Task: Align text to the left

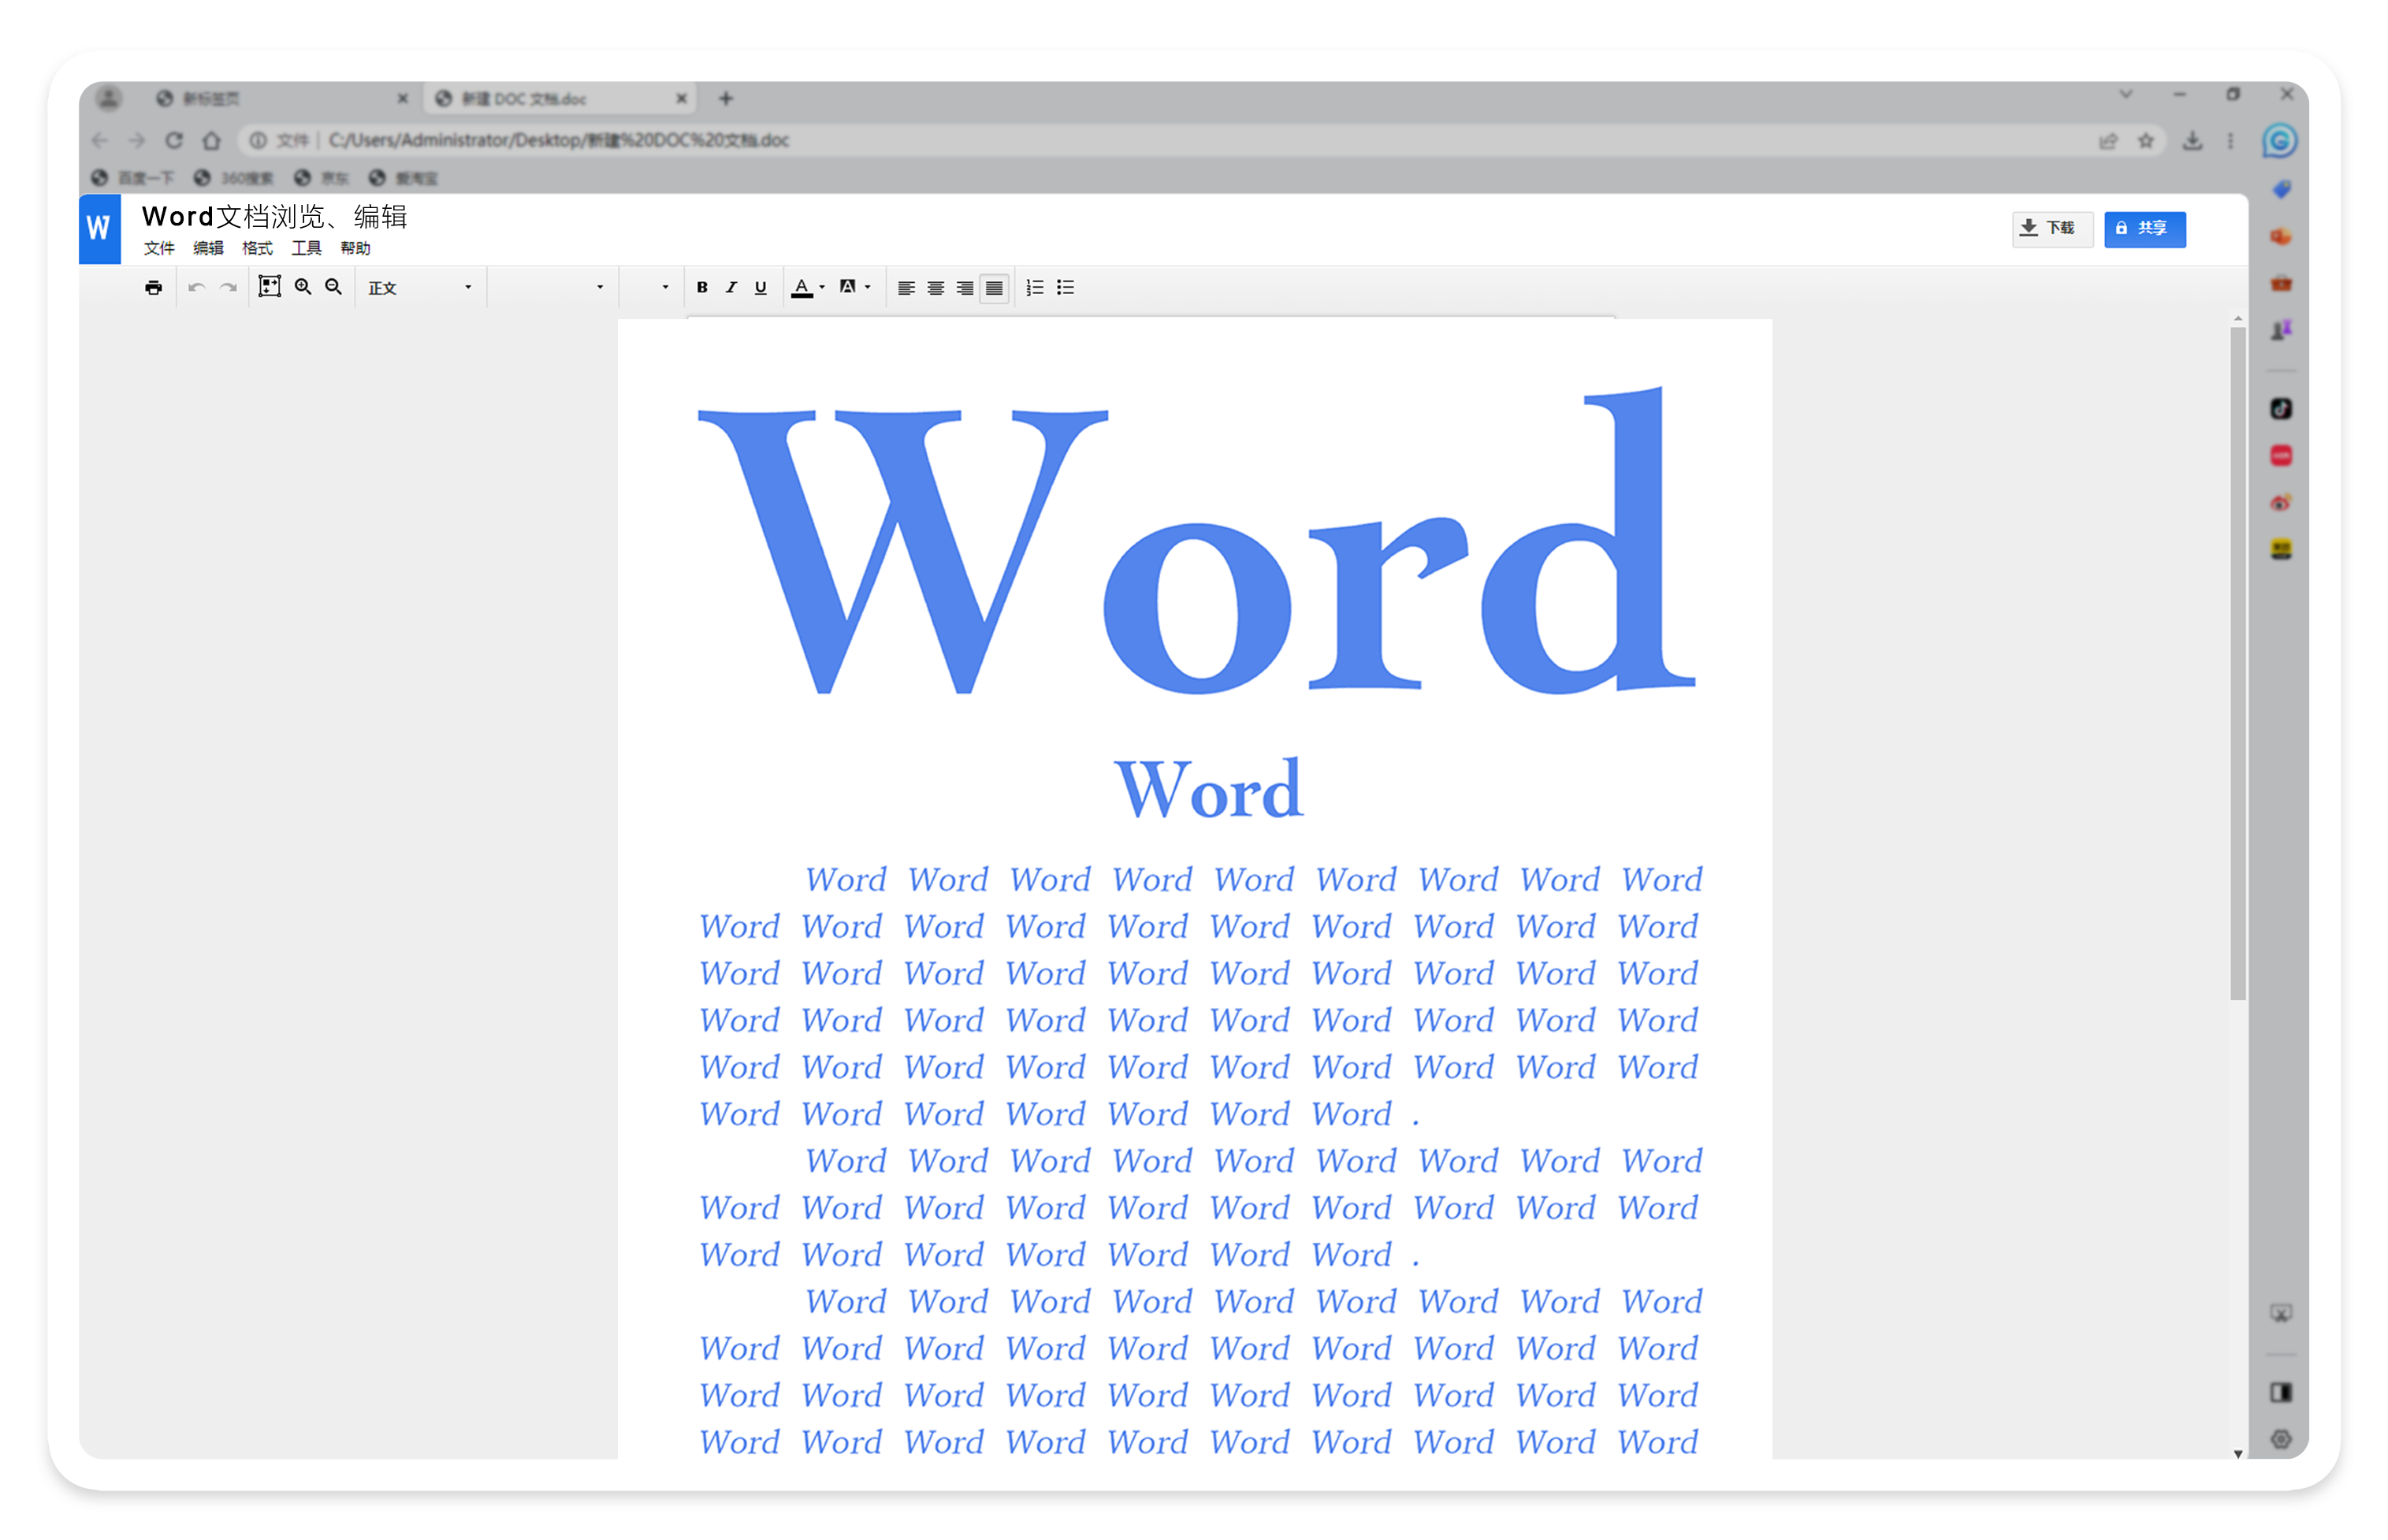Action: (x=906, y=288)
